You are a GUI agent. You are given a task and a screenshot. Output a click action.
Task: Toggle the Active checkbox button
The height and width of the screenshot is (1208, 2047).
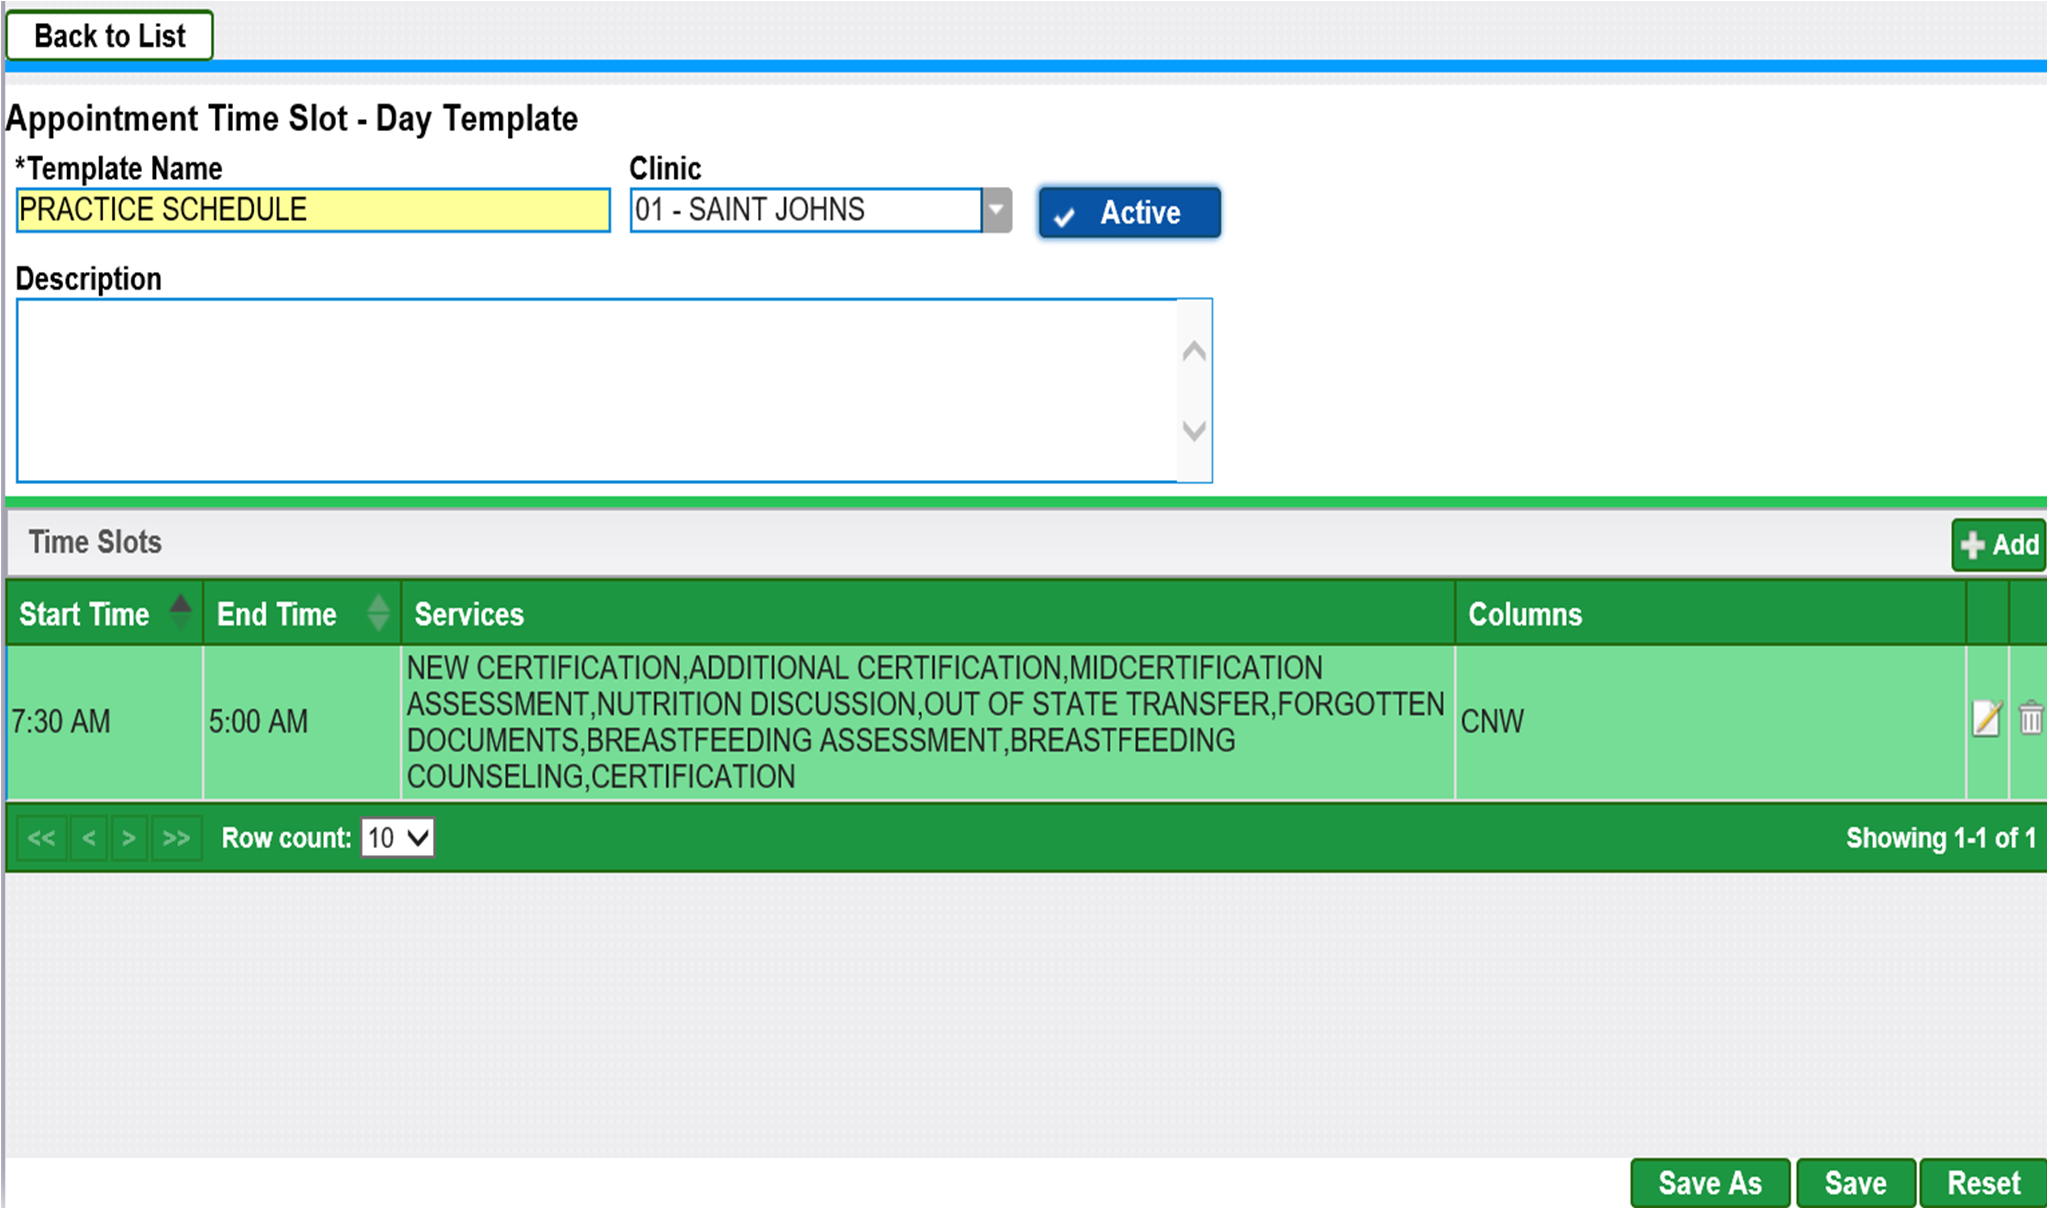tap(1129, 212)
